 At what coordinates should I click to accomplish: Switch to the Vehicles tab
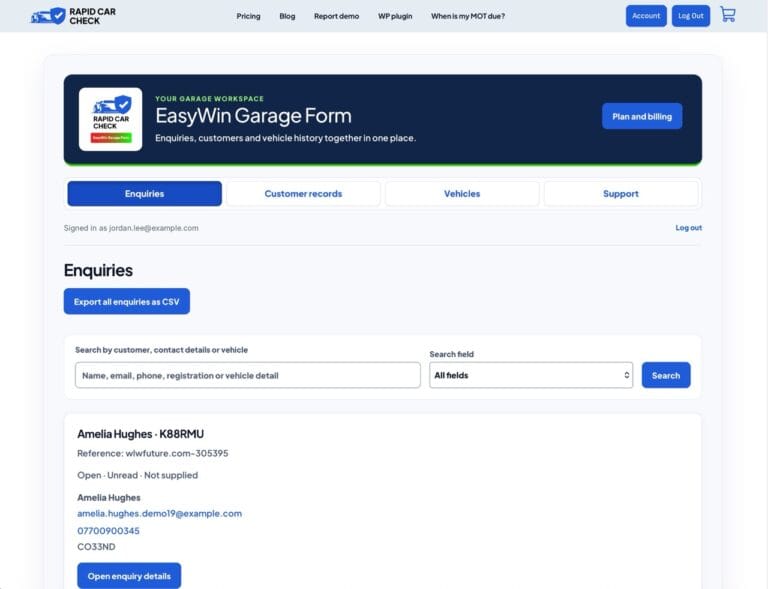[x=462, y=194]
